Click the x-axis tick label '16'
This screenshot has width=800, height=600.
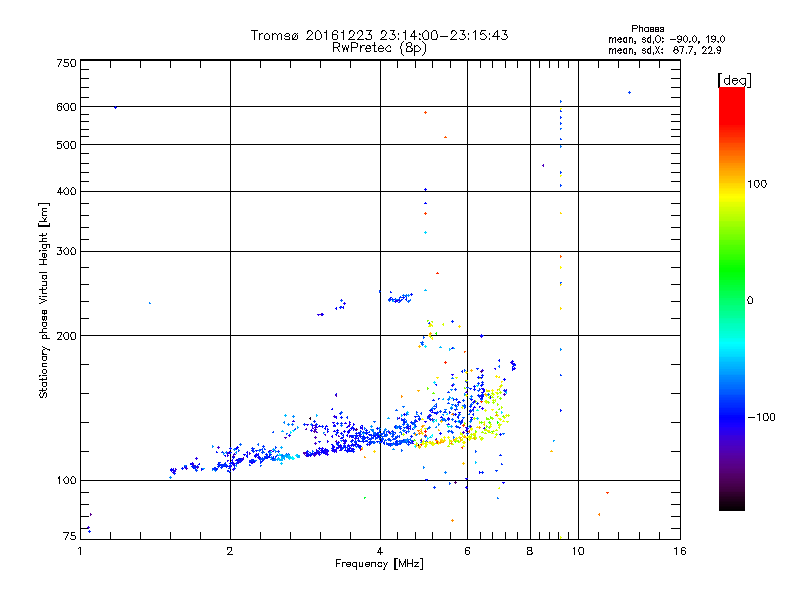(680, 551)
